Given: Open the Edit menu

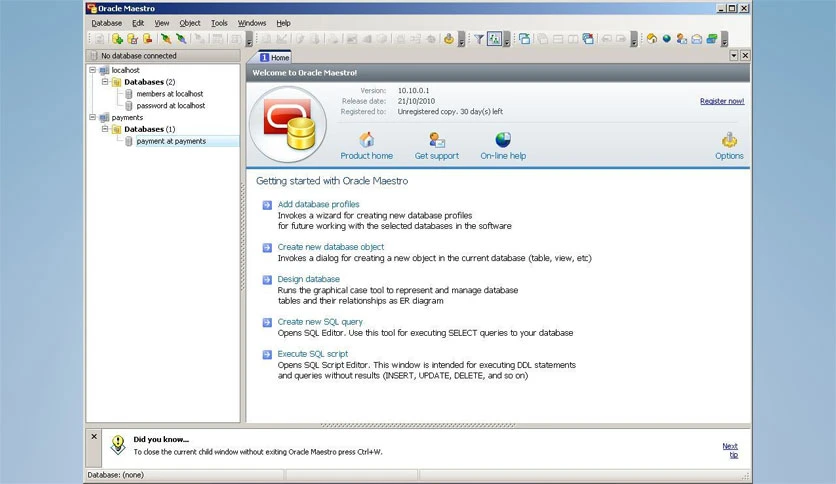Looking at the screenshot, I should point(138,23).
